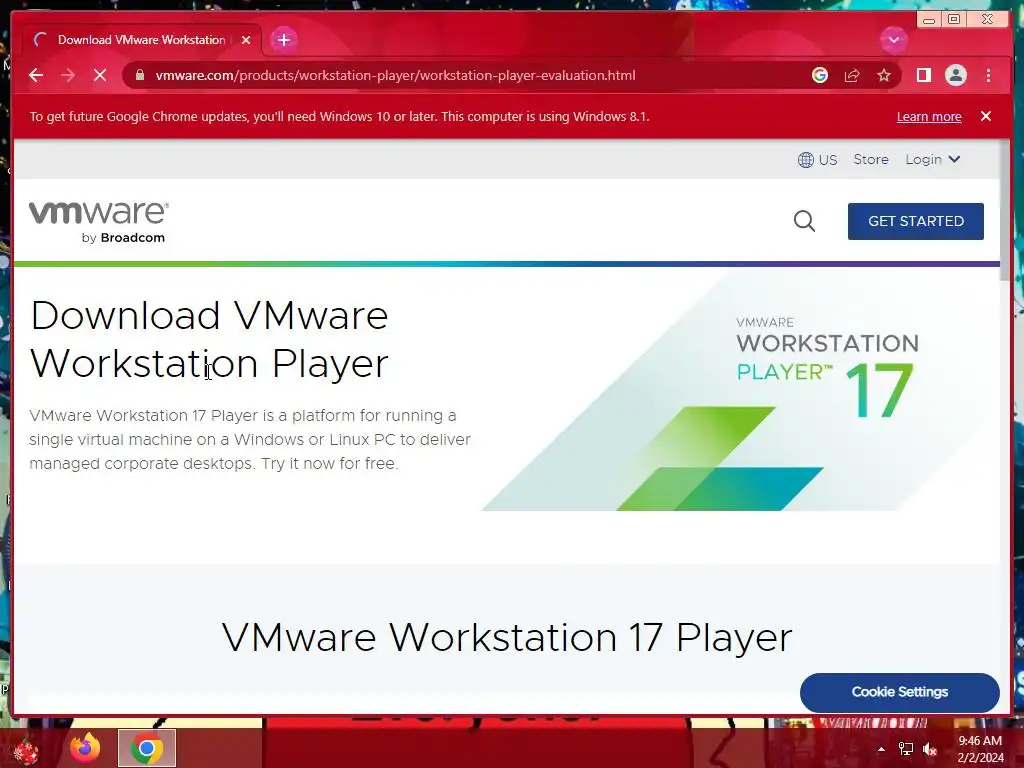Click the muted volume tray icon
Screen dimensions: 1024x768
[929, 749]
